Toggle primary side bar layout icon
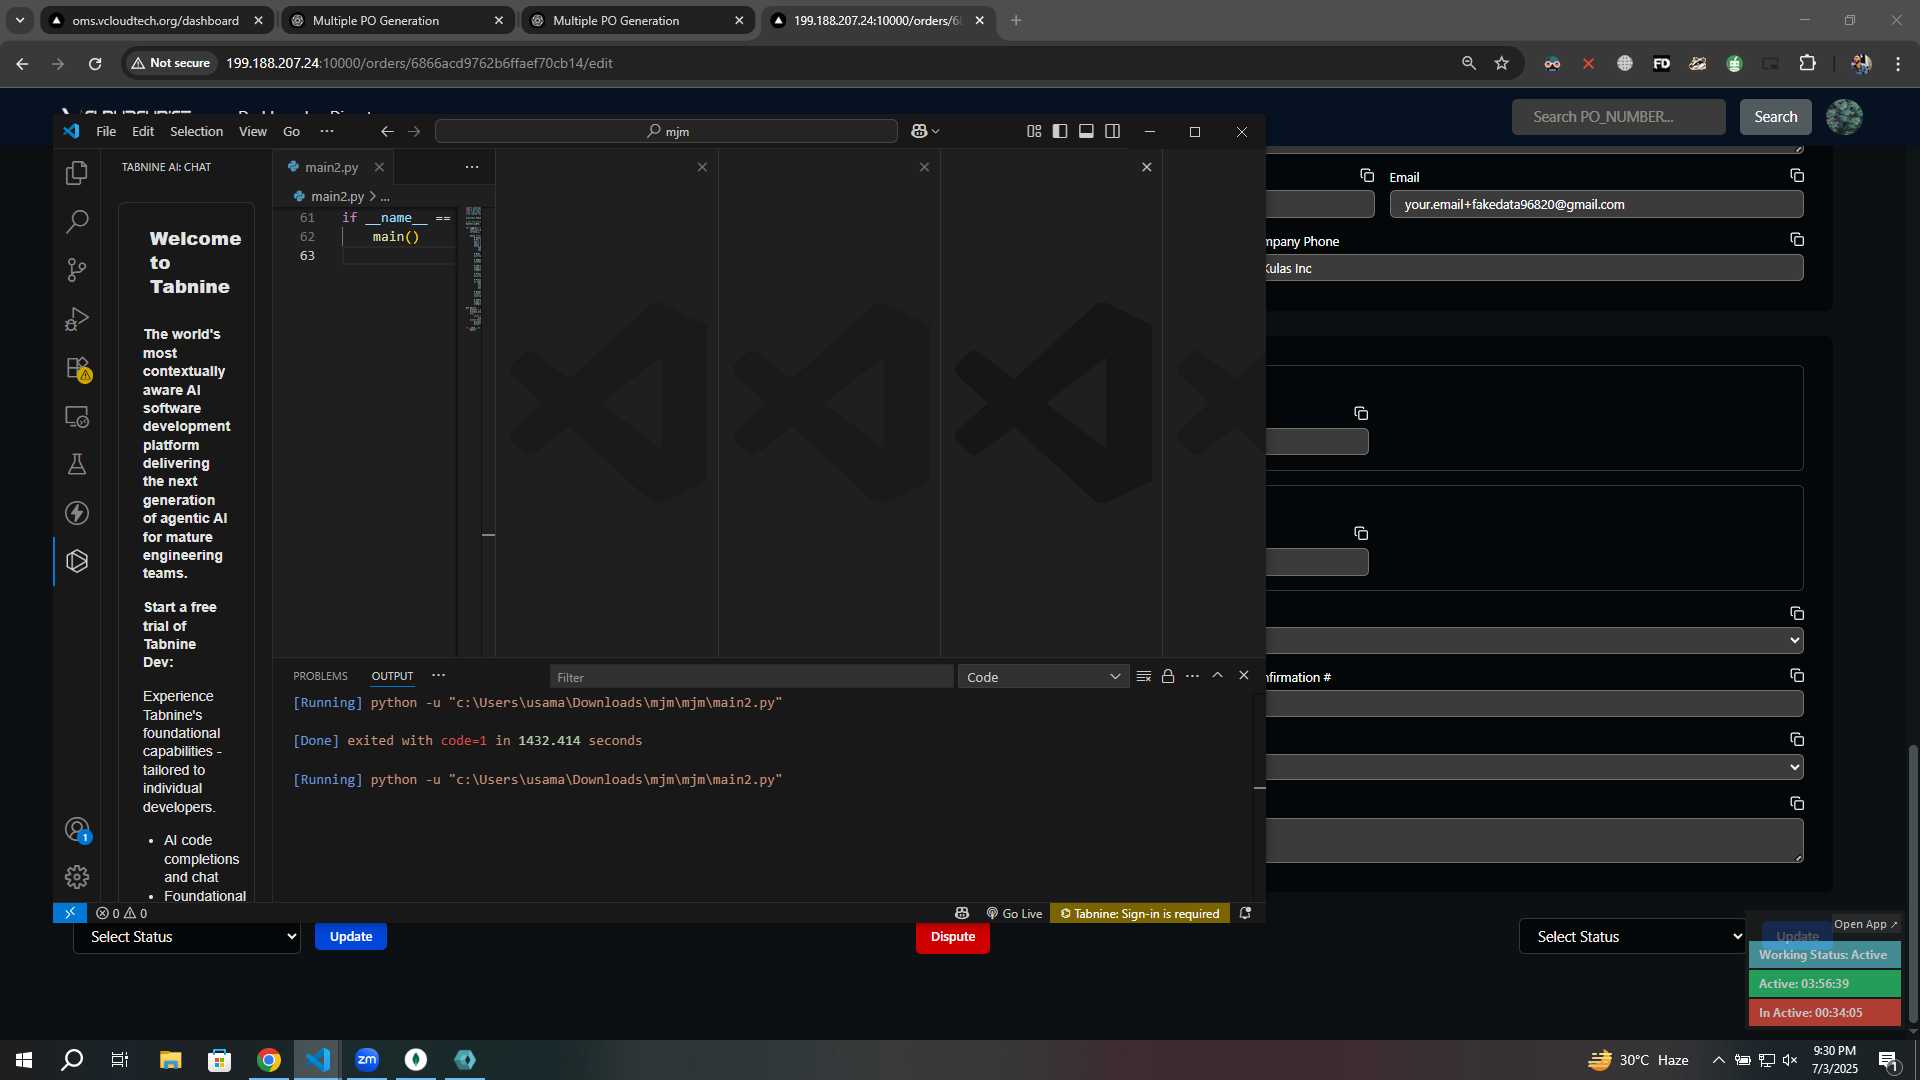1920x1080 pixels. click(x=1060, y=131)
